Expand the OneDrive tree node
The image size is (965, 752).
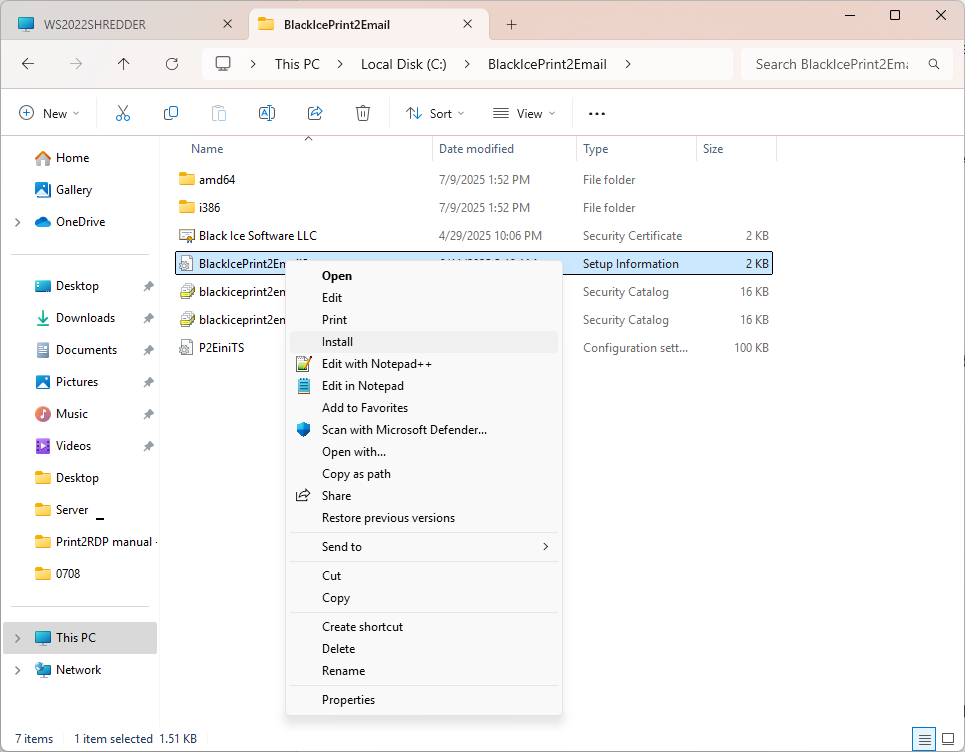pos(18,222)
